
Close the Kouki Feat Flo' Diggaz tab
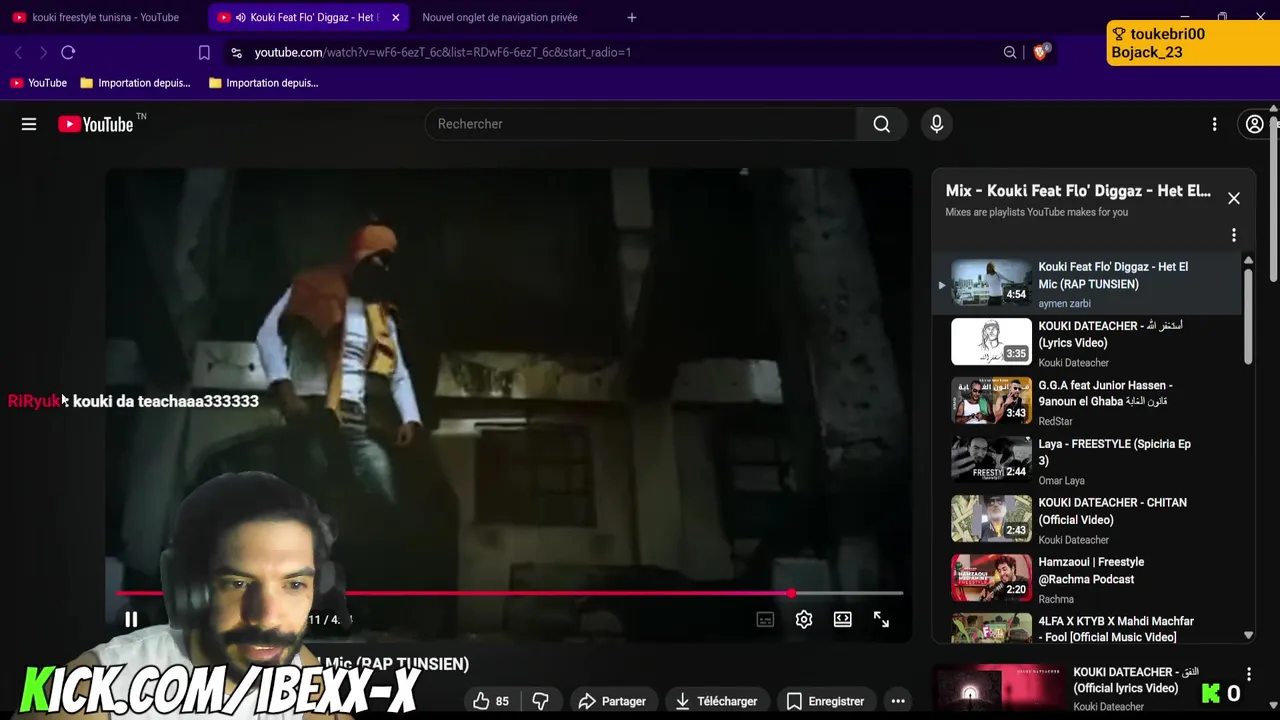pos(395,17)
